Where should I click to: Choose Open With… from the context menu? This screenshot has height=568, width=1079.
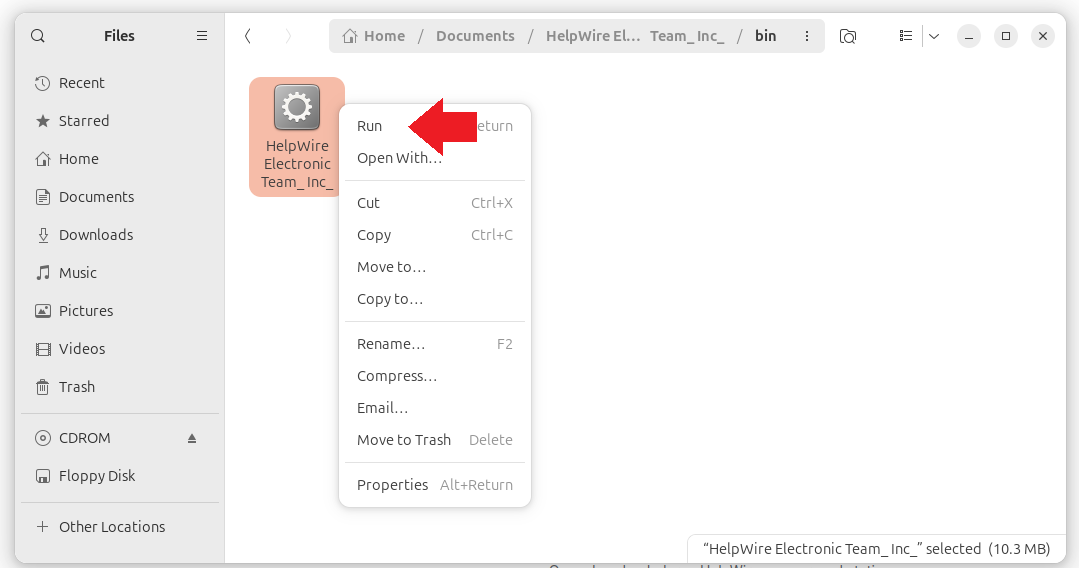[x=435, y=158]
